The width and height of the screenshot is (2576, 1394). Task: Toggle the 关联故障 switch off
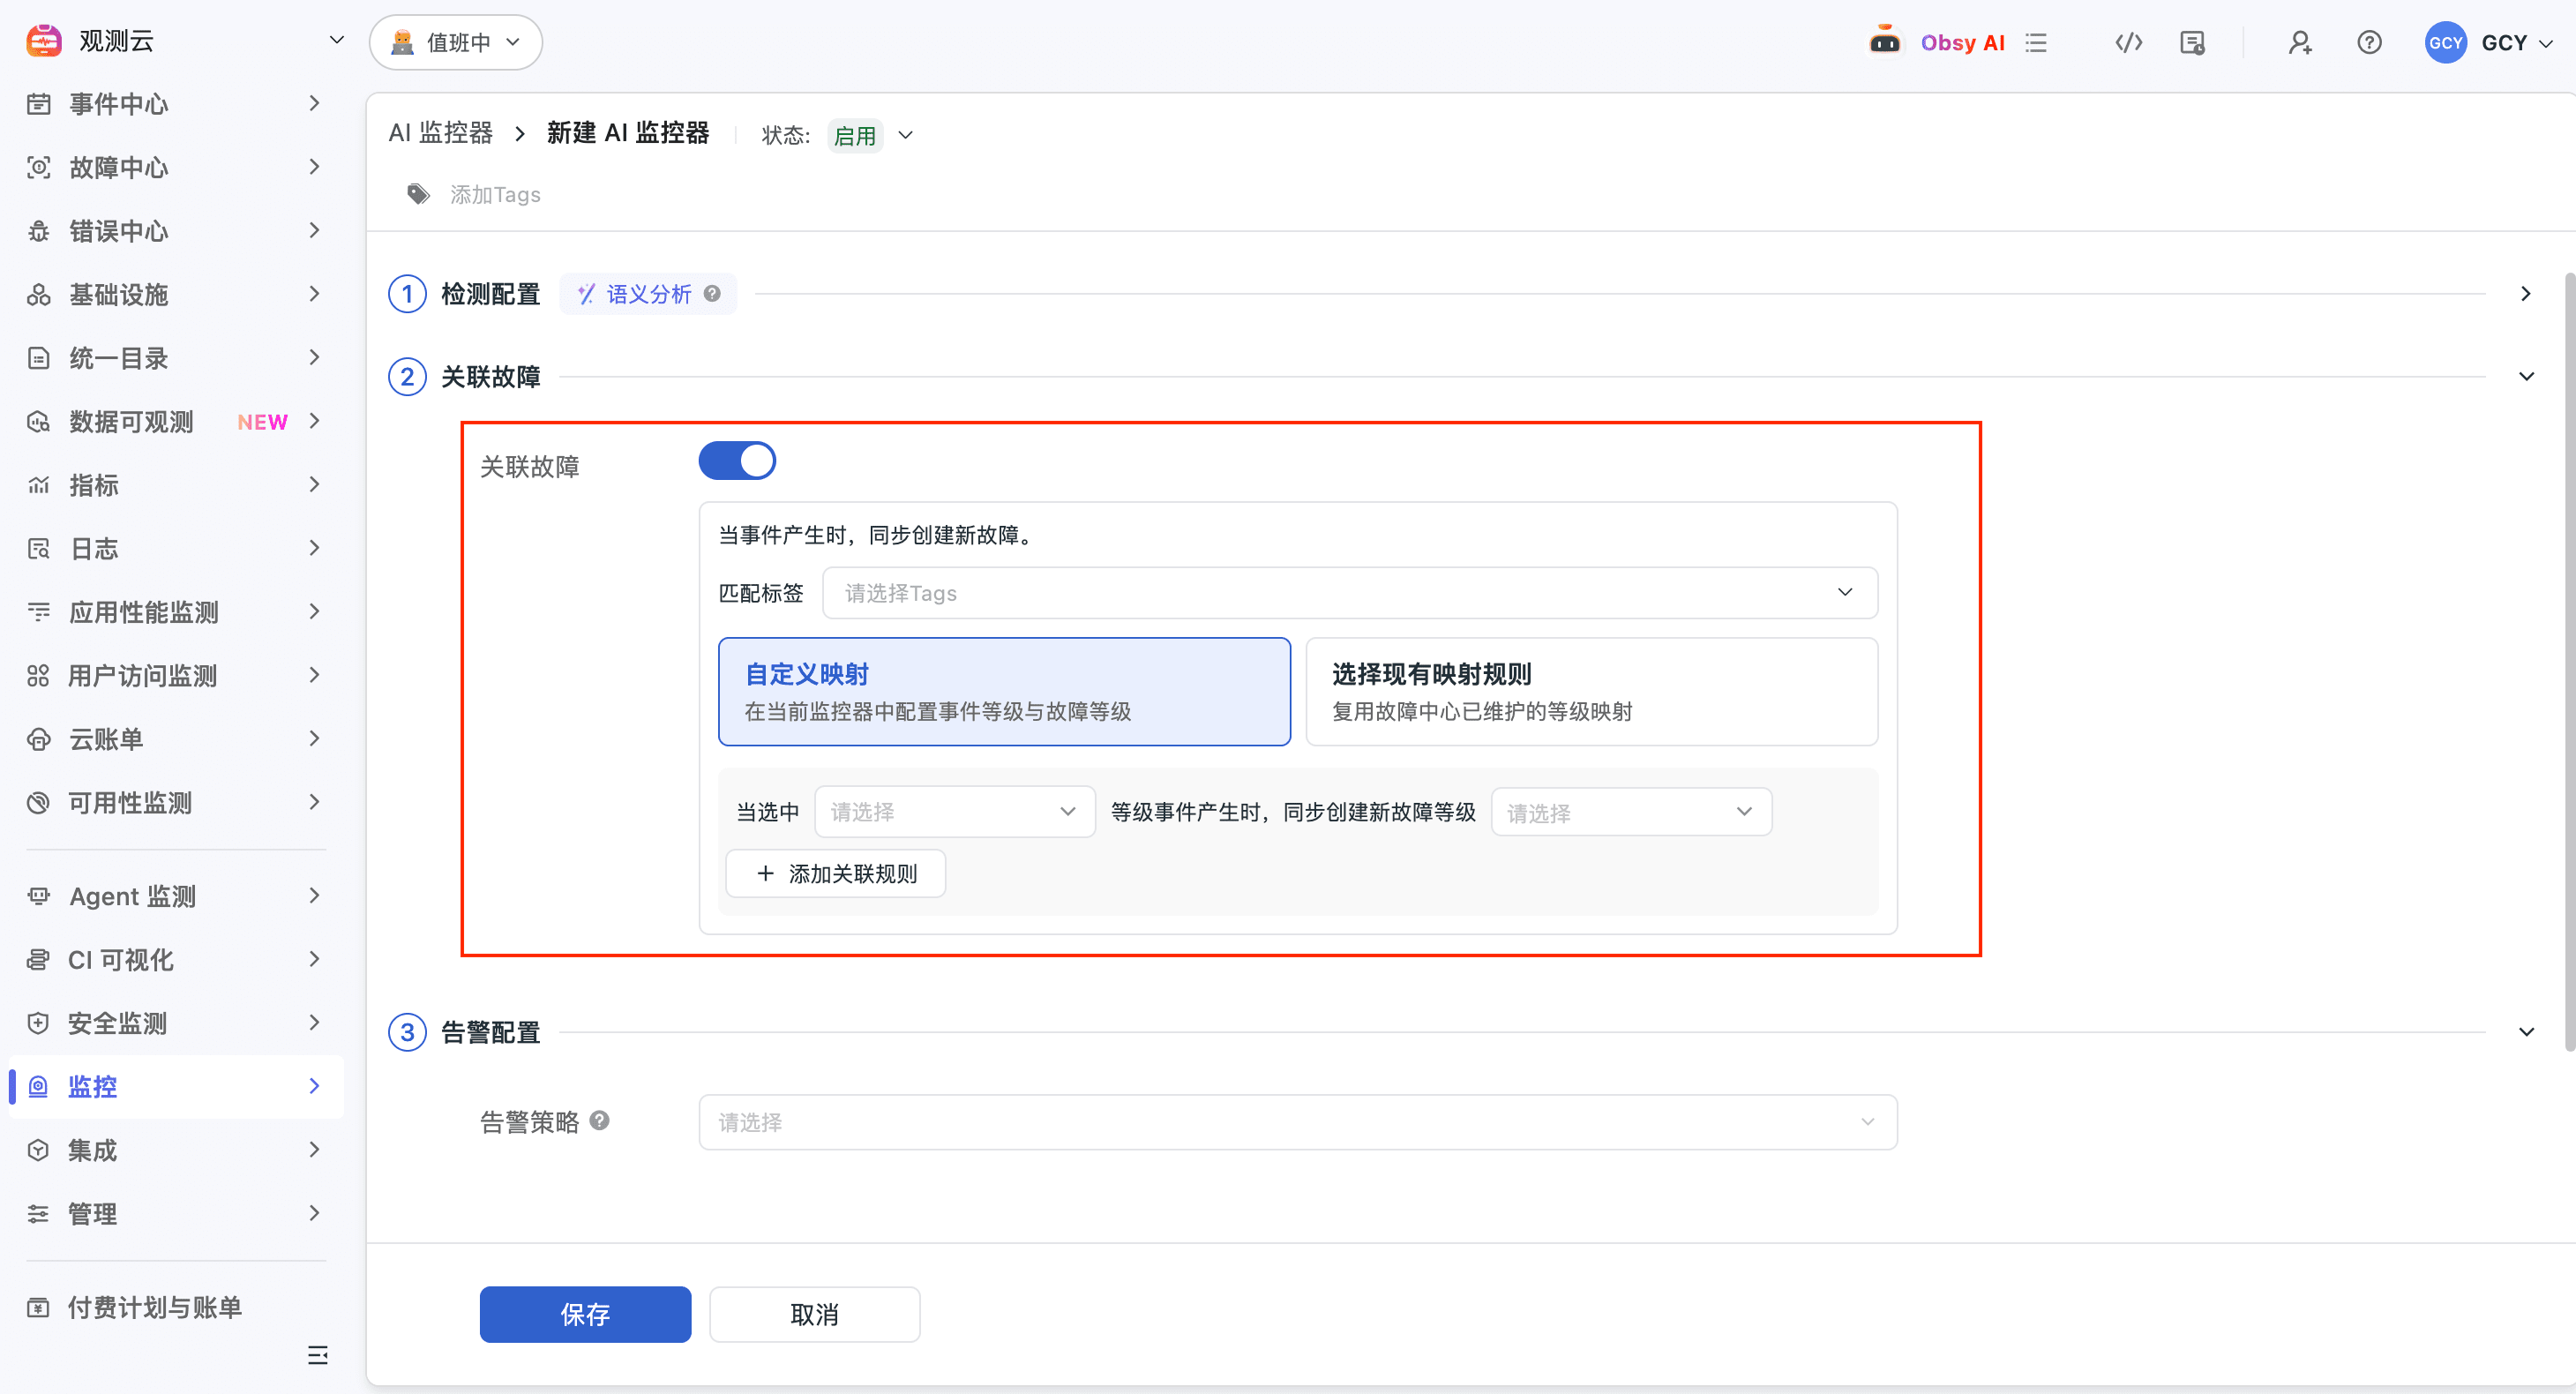[737, 461]
